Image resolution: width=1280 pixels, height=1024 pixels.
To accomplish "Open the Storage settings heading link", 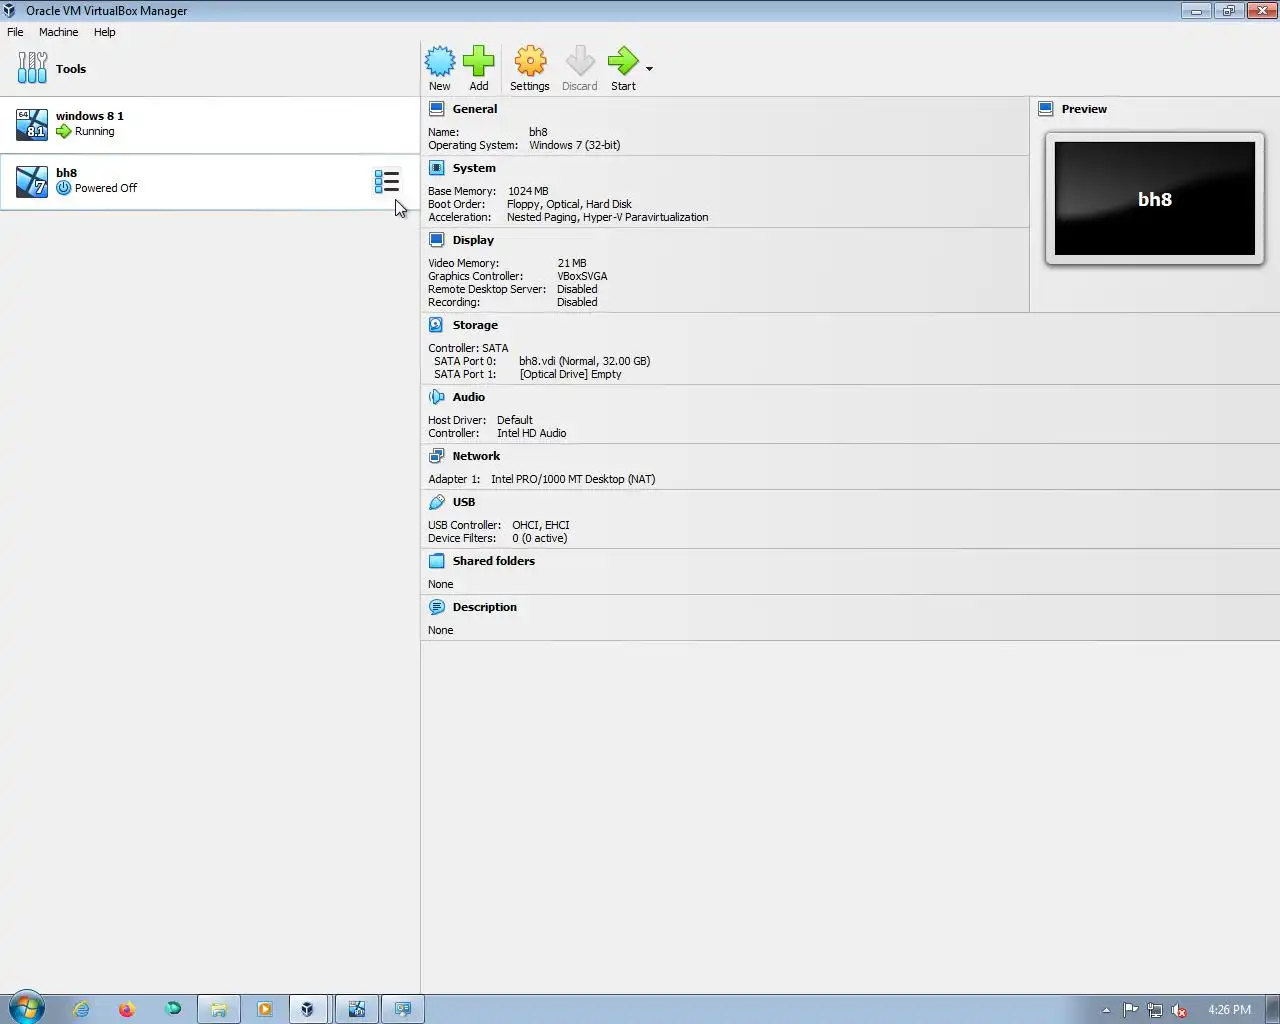I will click(x=475, y=325).
